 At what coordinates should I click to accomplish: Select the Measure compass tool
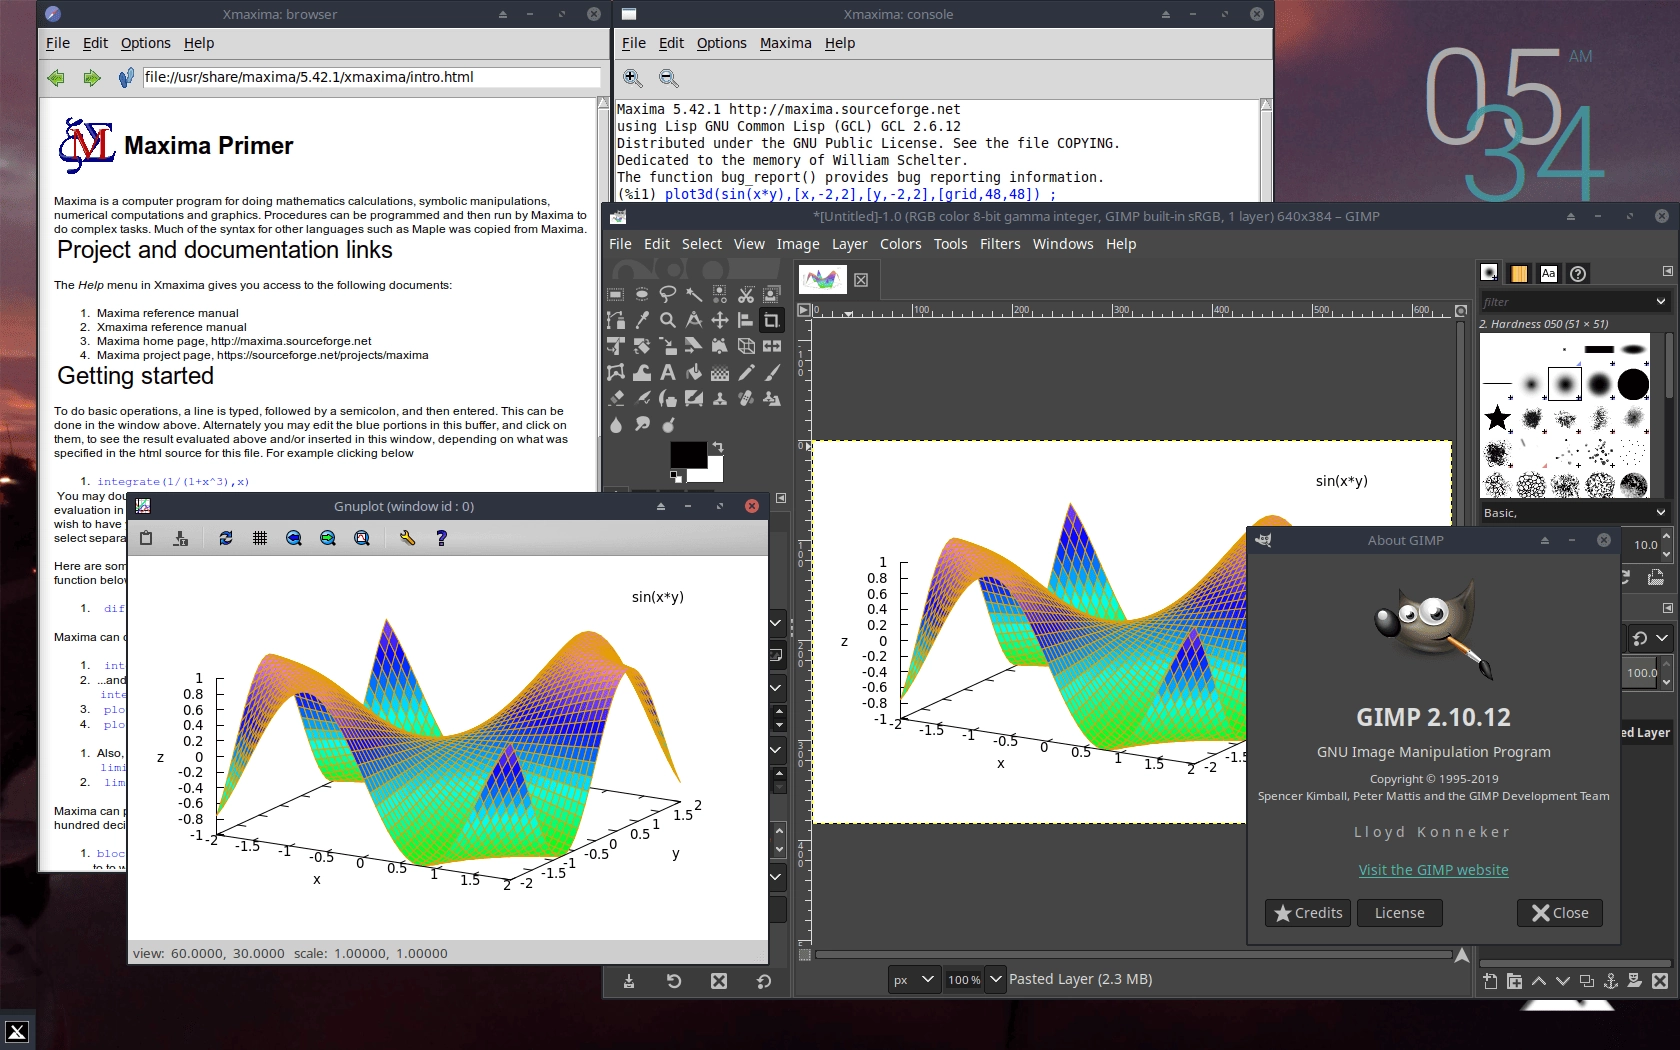coord(694,320)
